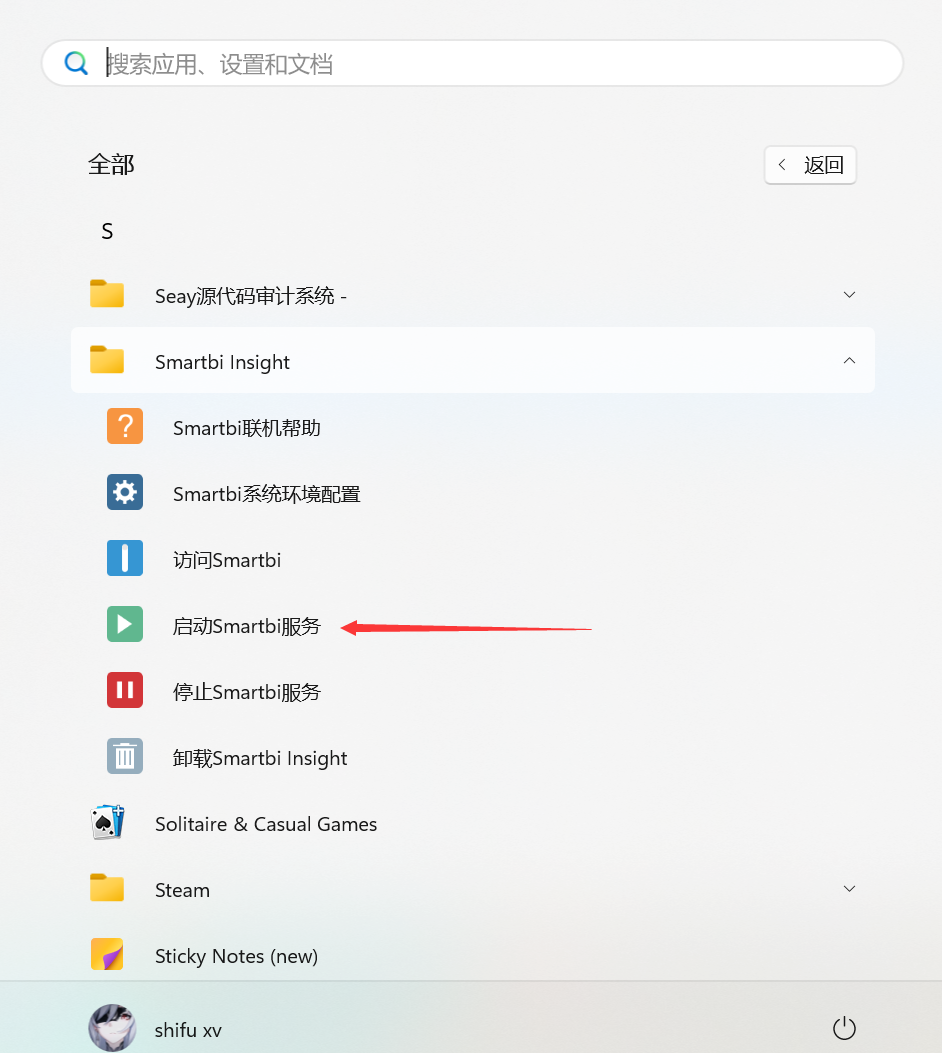
Task: Open the Smartbi系统环境配置 gear icon
Action: pos(125,492)
